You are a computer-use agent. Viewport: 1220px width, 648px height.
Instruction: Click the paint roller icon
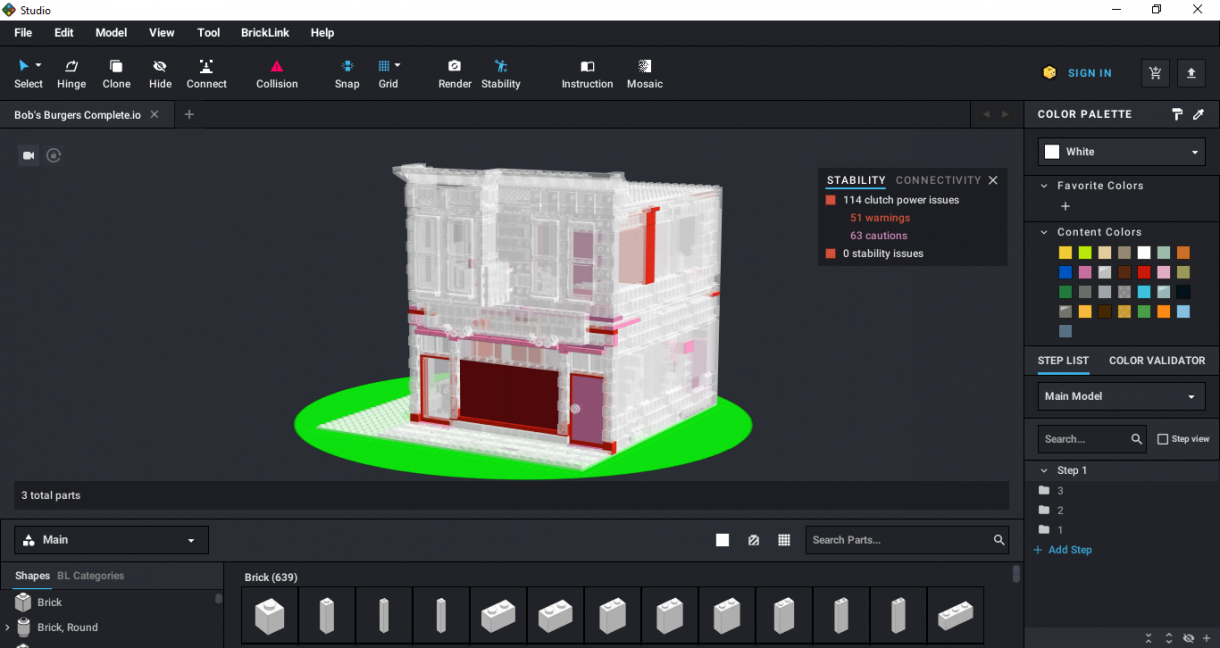click(1177, 115)
